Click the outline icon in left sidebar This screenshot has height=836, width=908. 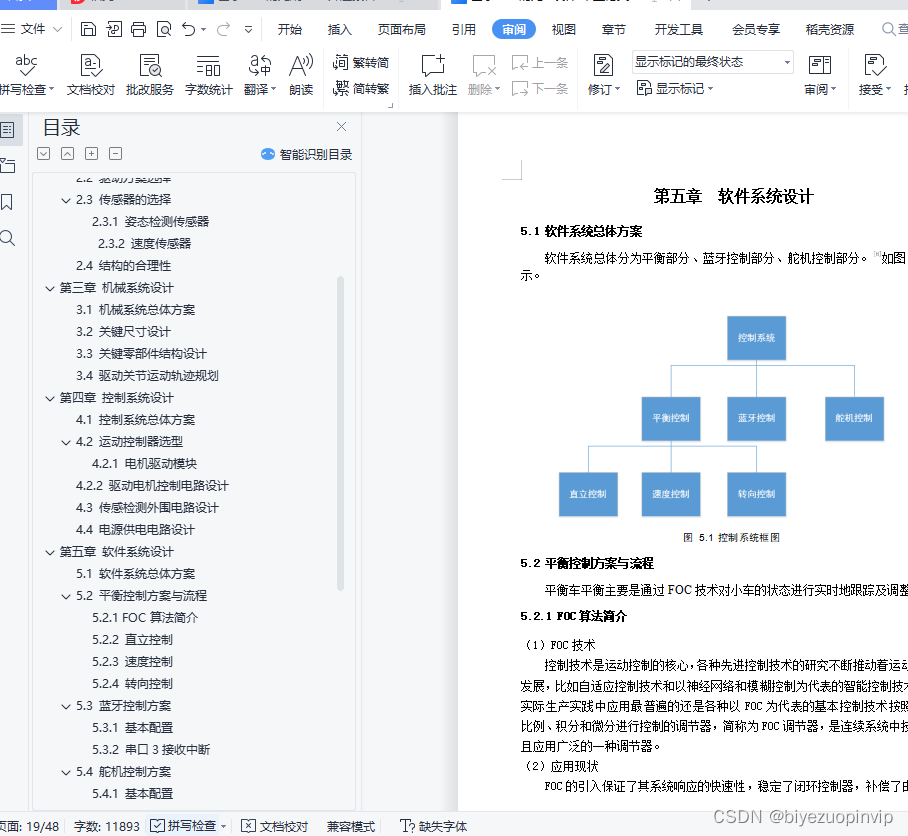(x=8, y=130)
